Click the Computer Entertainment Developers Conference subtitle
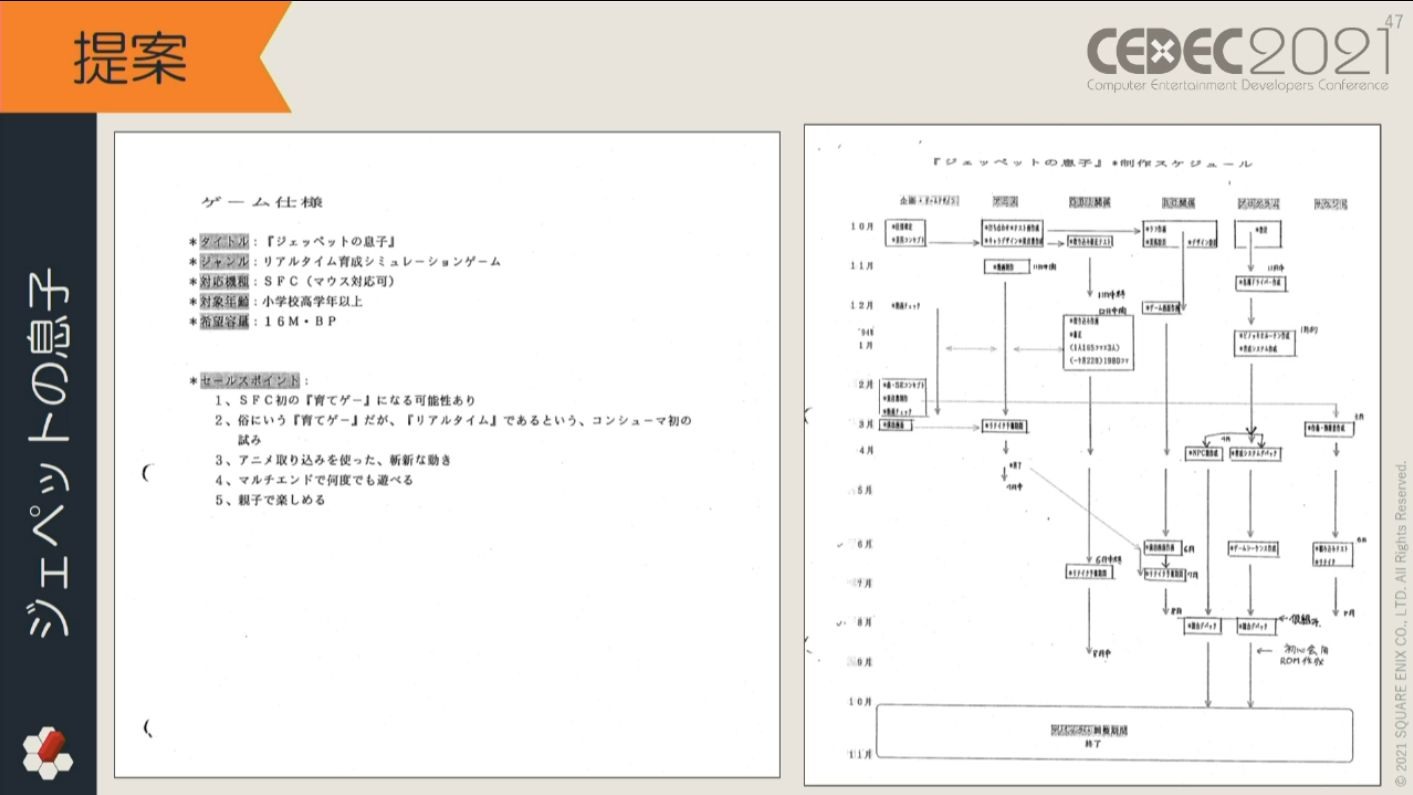This screenshot has height=795, width=1413. (x=1237, y=85)
